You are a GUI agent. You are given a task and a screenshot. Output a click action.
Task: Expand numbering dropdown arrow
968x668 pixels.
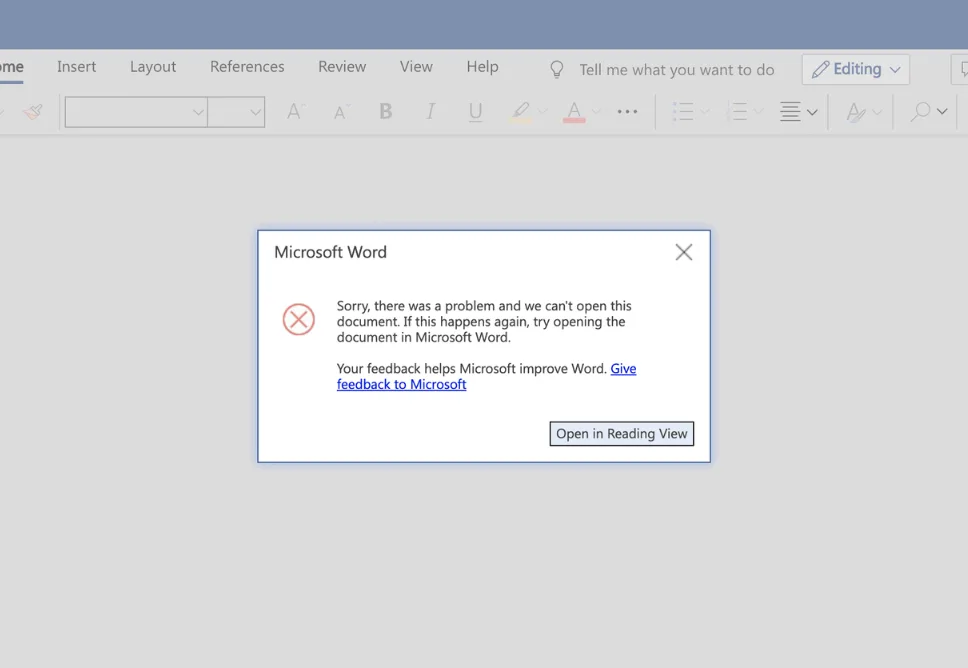[x=758, y=112]
